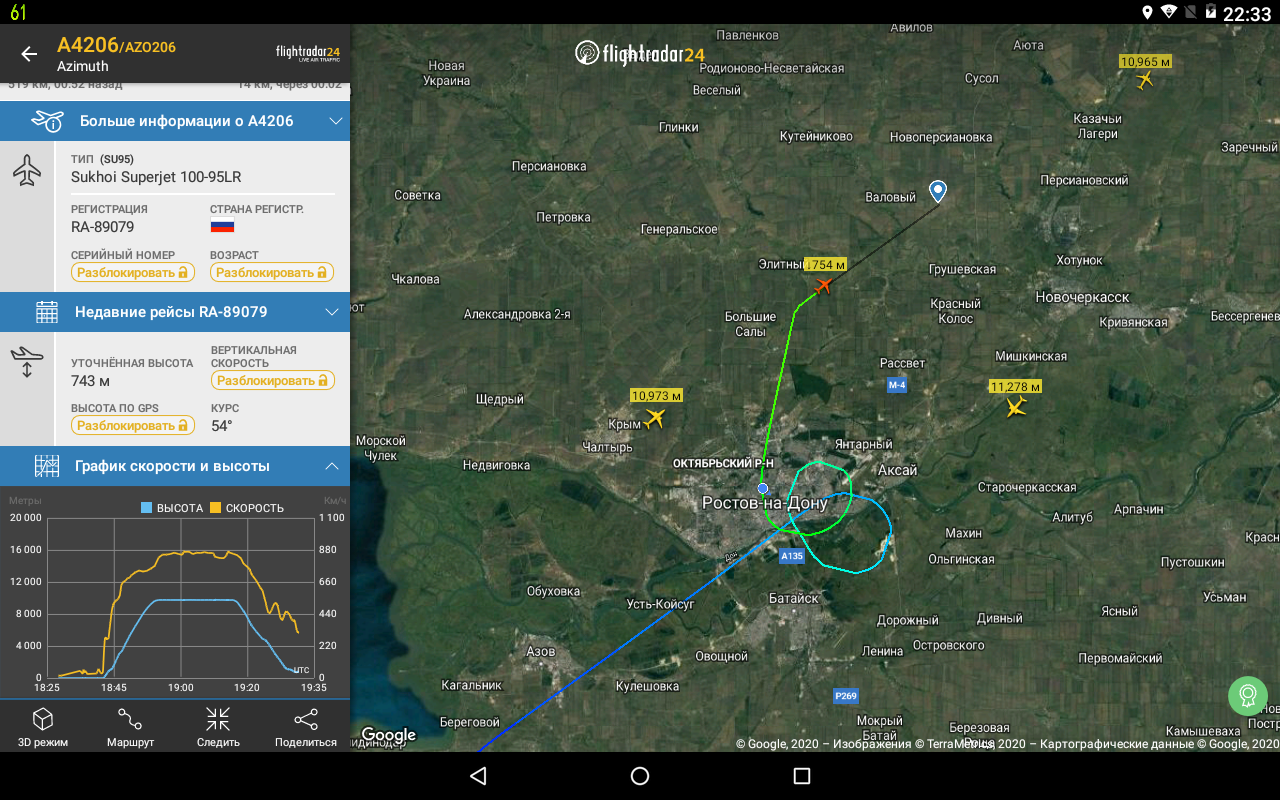
Task: Tap the Большие Салы village label
Action: coord(750,324)
